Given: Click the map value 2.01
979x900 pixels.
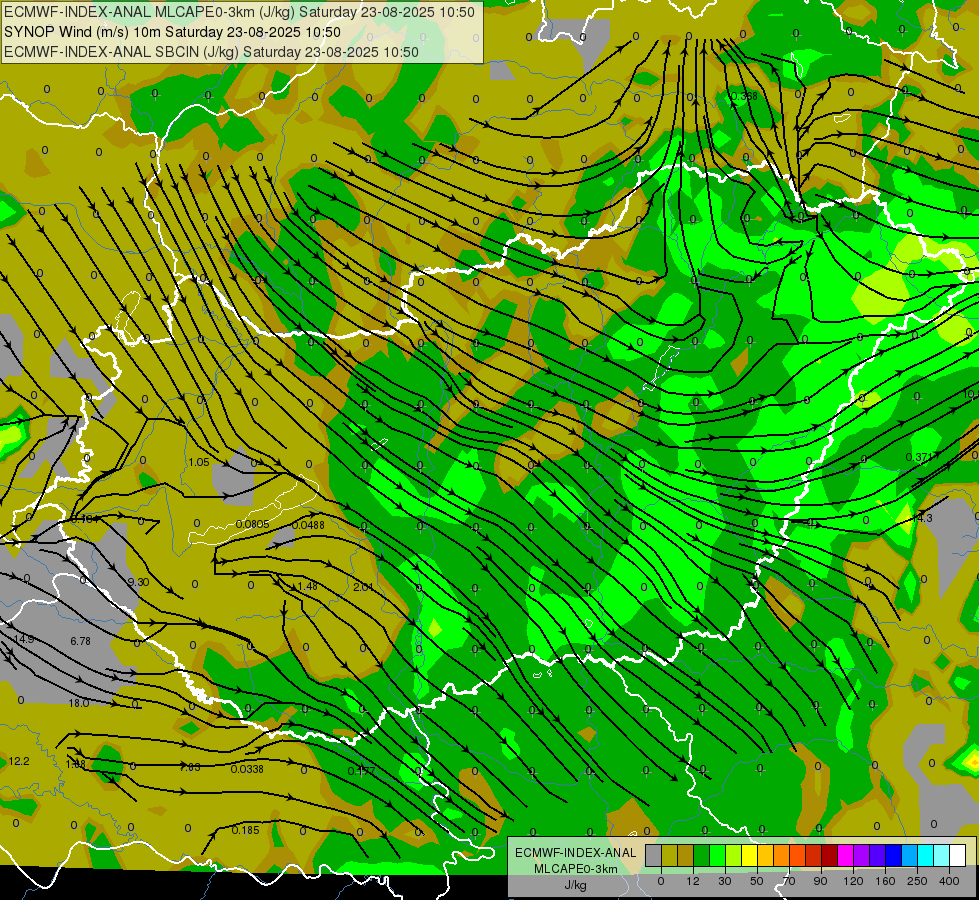Looking at the screenshot, I should 363,587.
